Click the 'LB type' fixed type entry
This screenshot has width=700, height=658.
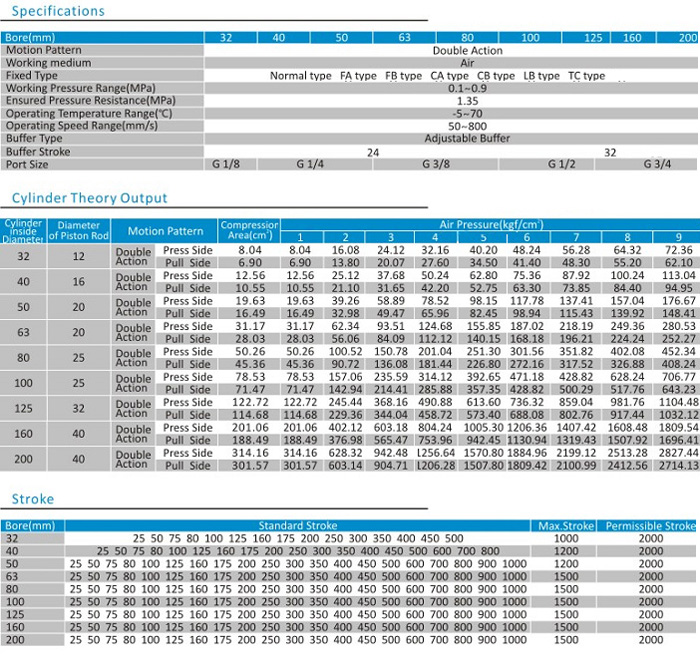pyautogui.click(x=541, y=75)
